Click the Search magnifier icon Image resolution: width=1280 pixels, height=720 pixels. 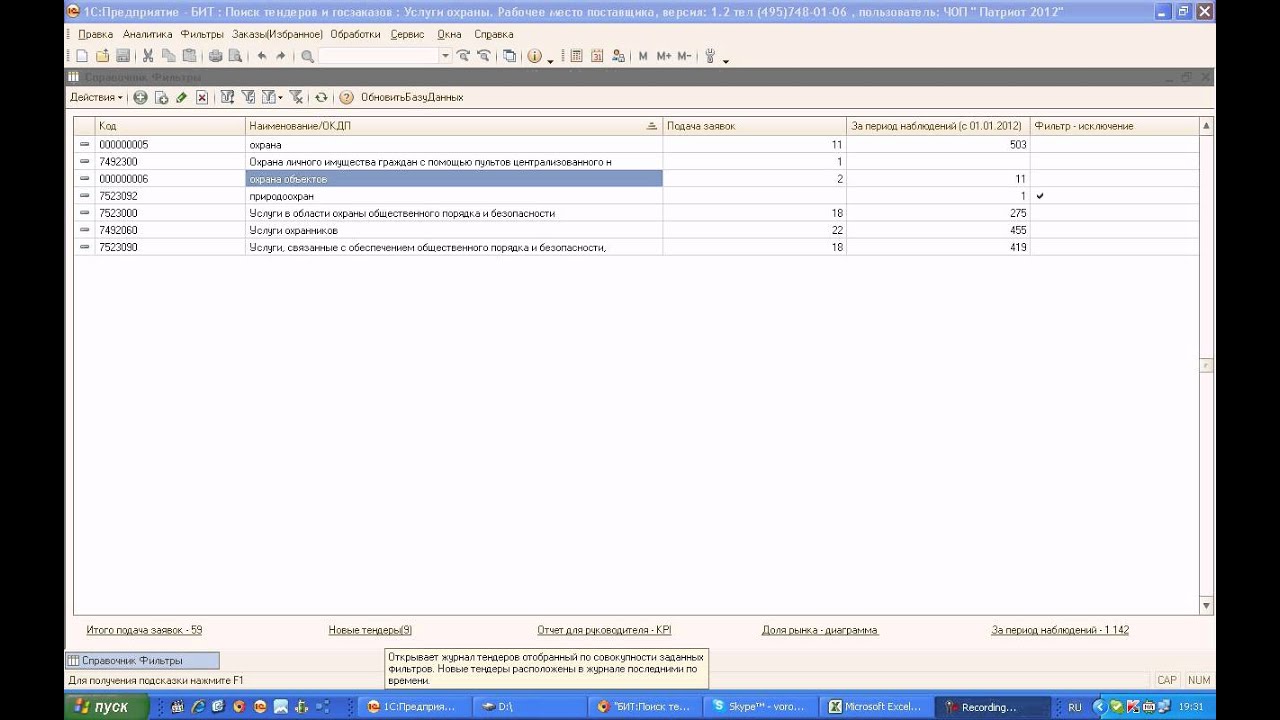coord(307,56)
